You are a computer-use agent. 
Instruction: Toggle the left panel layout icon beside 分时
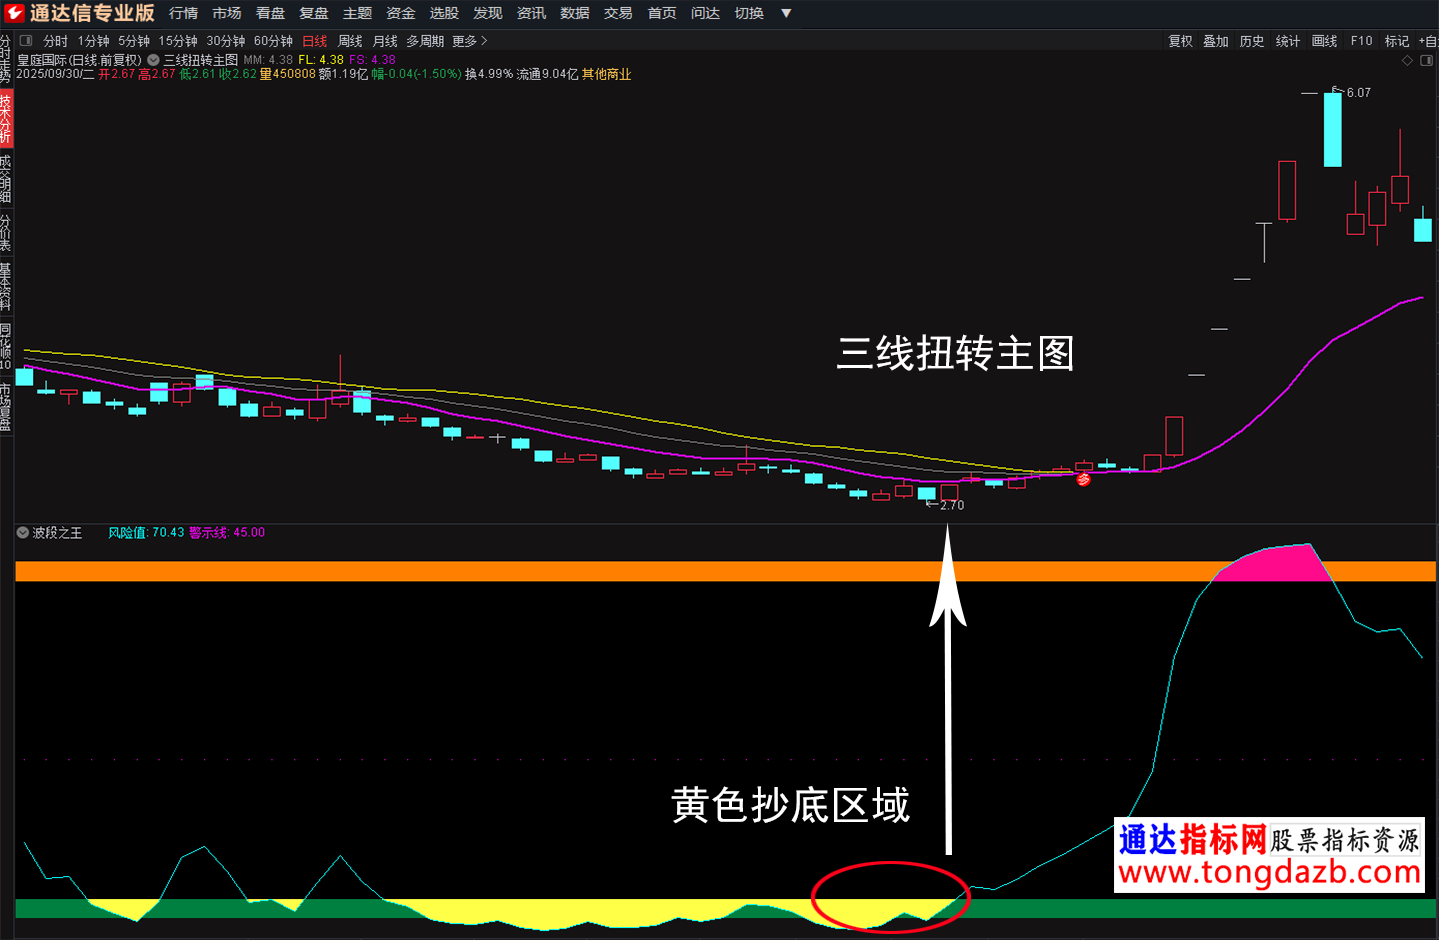(26, 41)
